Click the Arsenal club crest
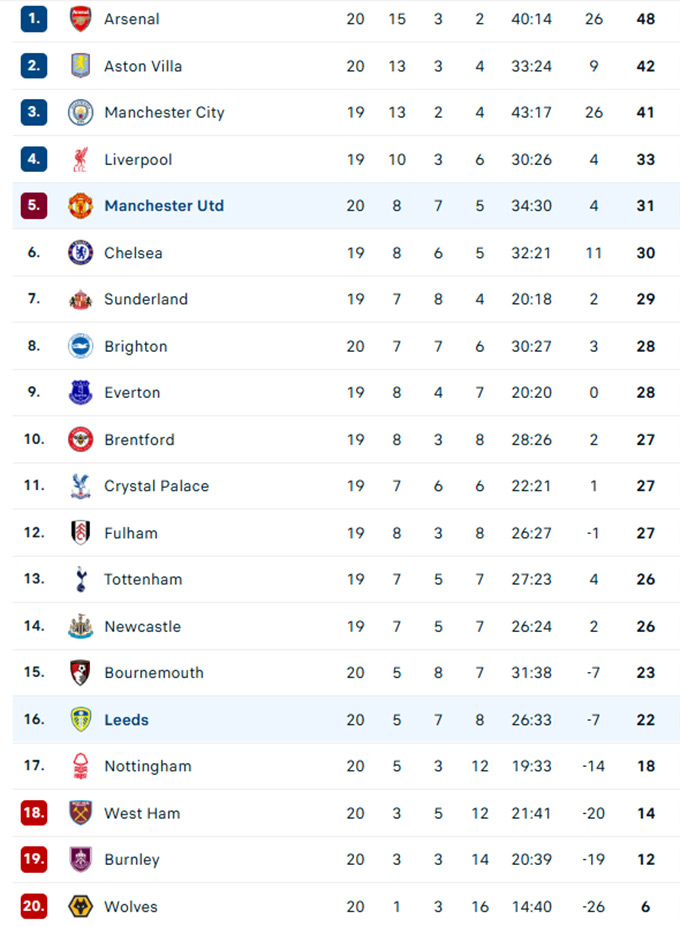The height and width of the screenshot is (927, 680). point(80,19)
